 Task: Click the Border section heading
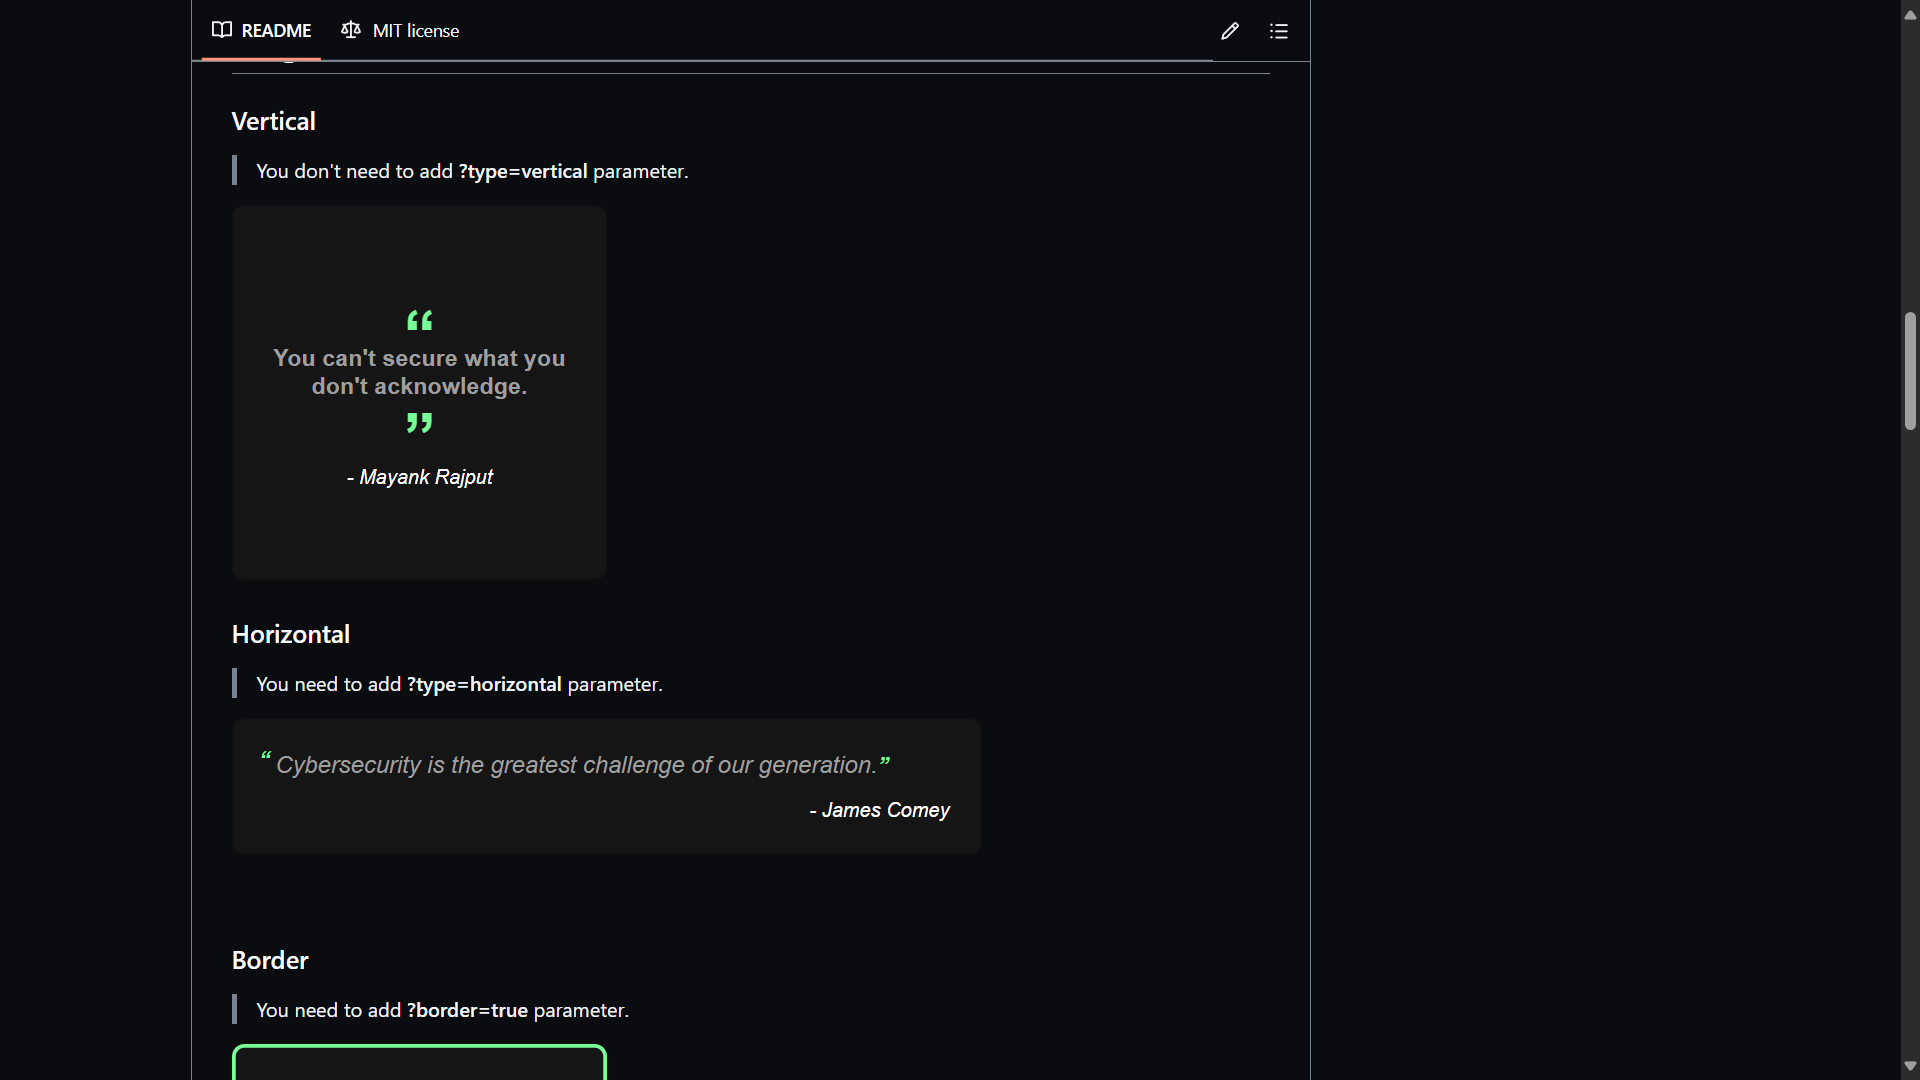pyautogui.click(x=270, y=960)
